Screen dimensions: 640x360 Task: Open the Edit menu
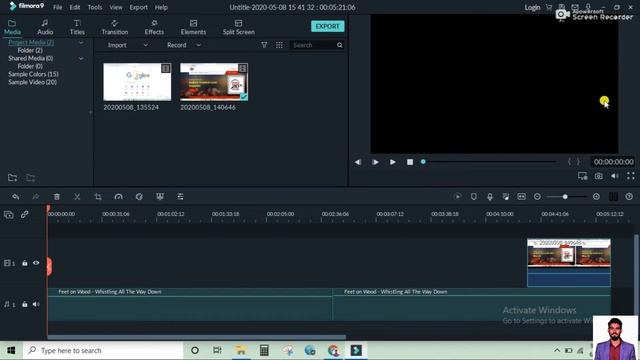(75, 7)
